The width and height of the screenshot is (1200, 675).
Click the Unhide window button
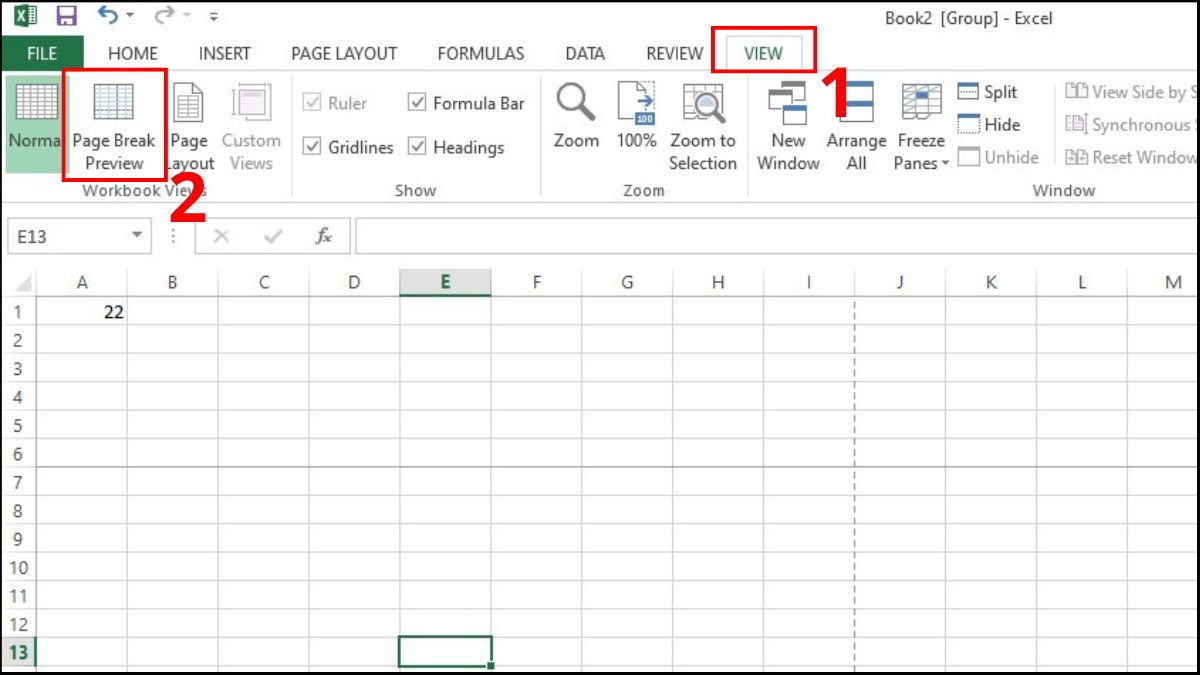[x=998, y=157]
